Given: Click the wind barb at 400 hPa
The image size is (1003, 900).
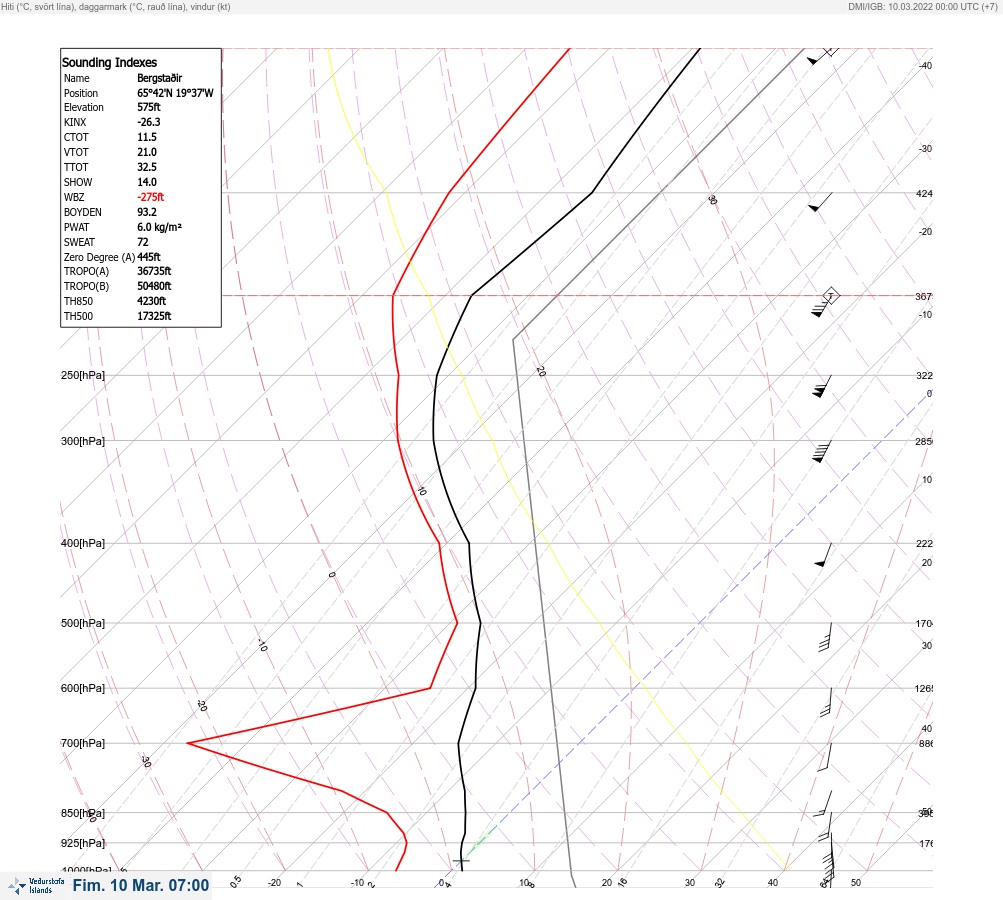Looking at the screenshot, I should [x=823, y=555].
